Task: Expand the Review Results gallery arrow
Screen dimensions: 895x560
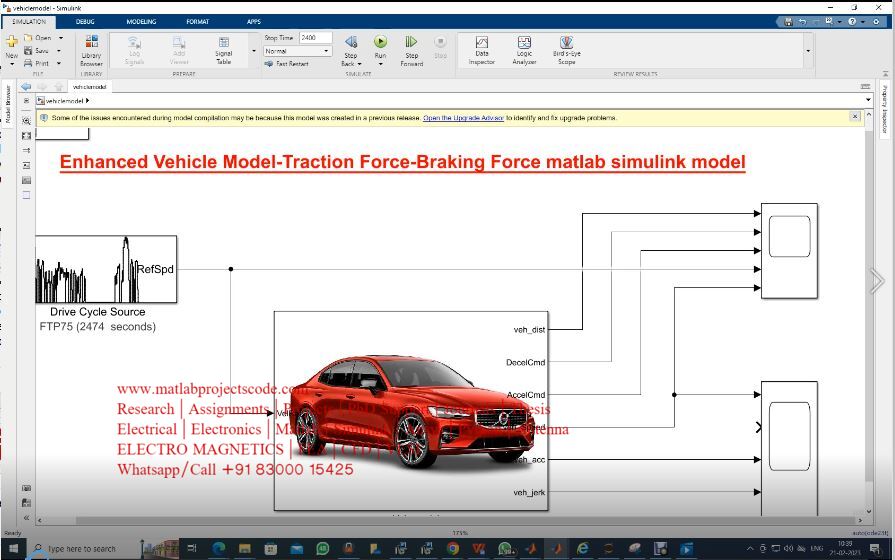Action: [x=808, y=50]
